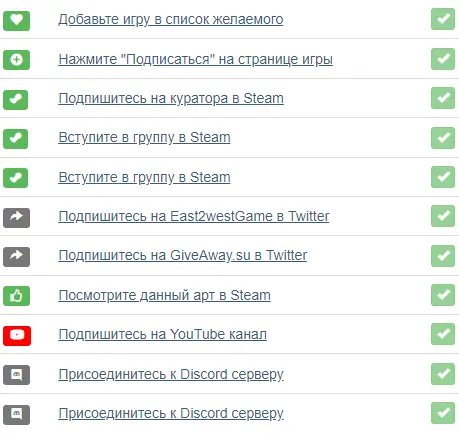Open the "Подпишитесь на YouTube канал" link
Image resolution: width=459 pixels, height=436 pixels.
click(x=162, y=334)
